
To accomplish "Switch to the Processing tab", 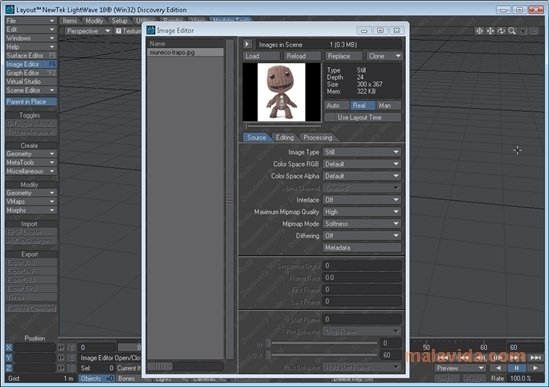I will [x=318, y=137].
